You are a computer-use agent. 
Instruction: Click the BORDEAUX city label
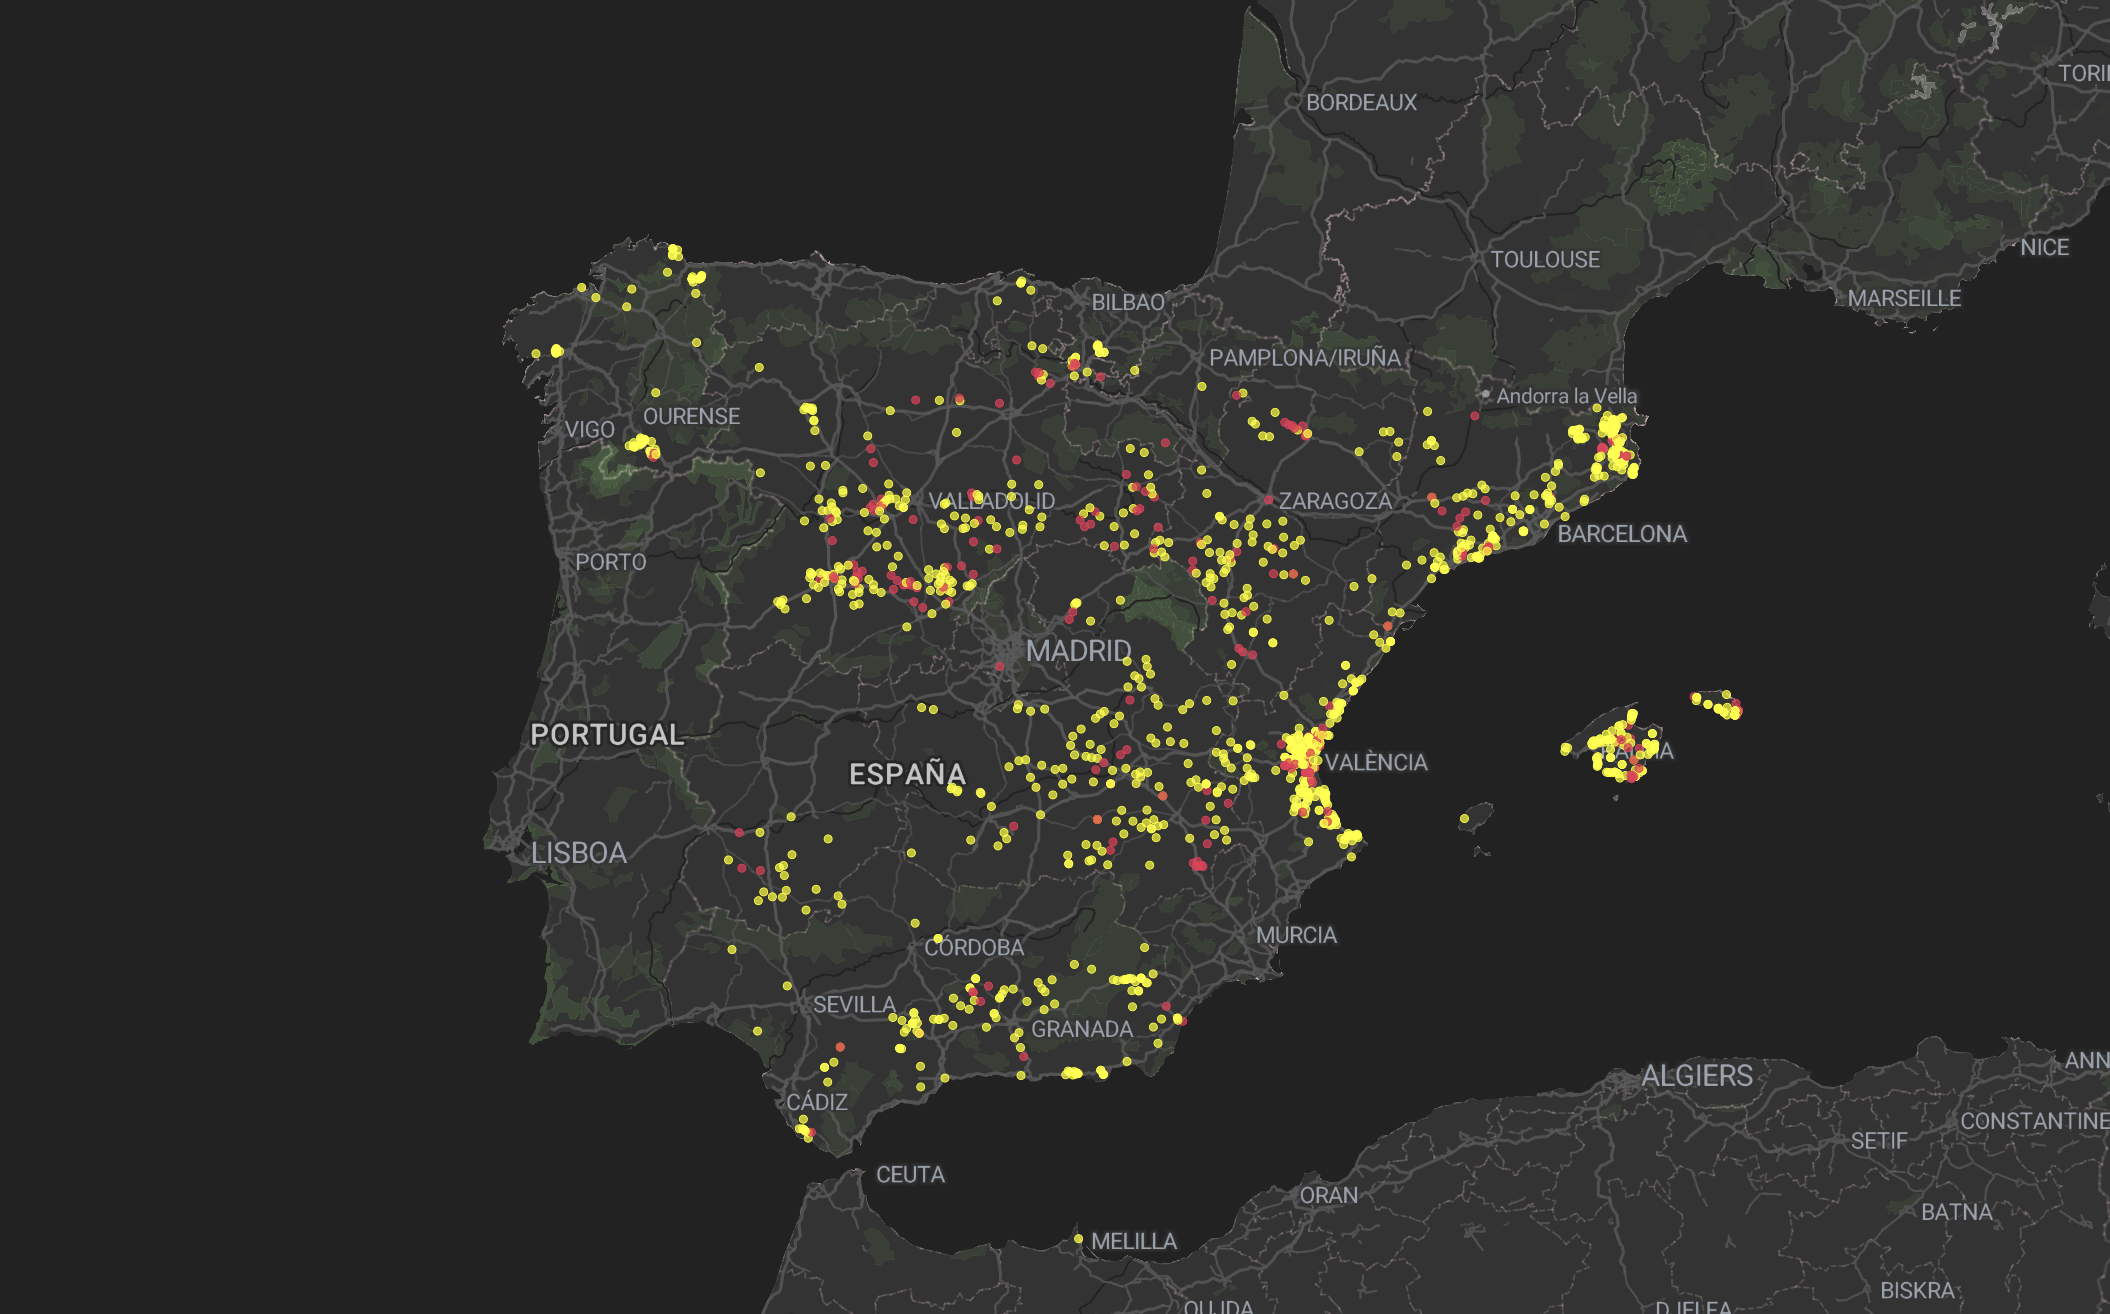[x=1361, y=102]
